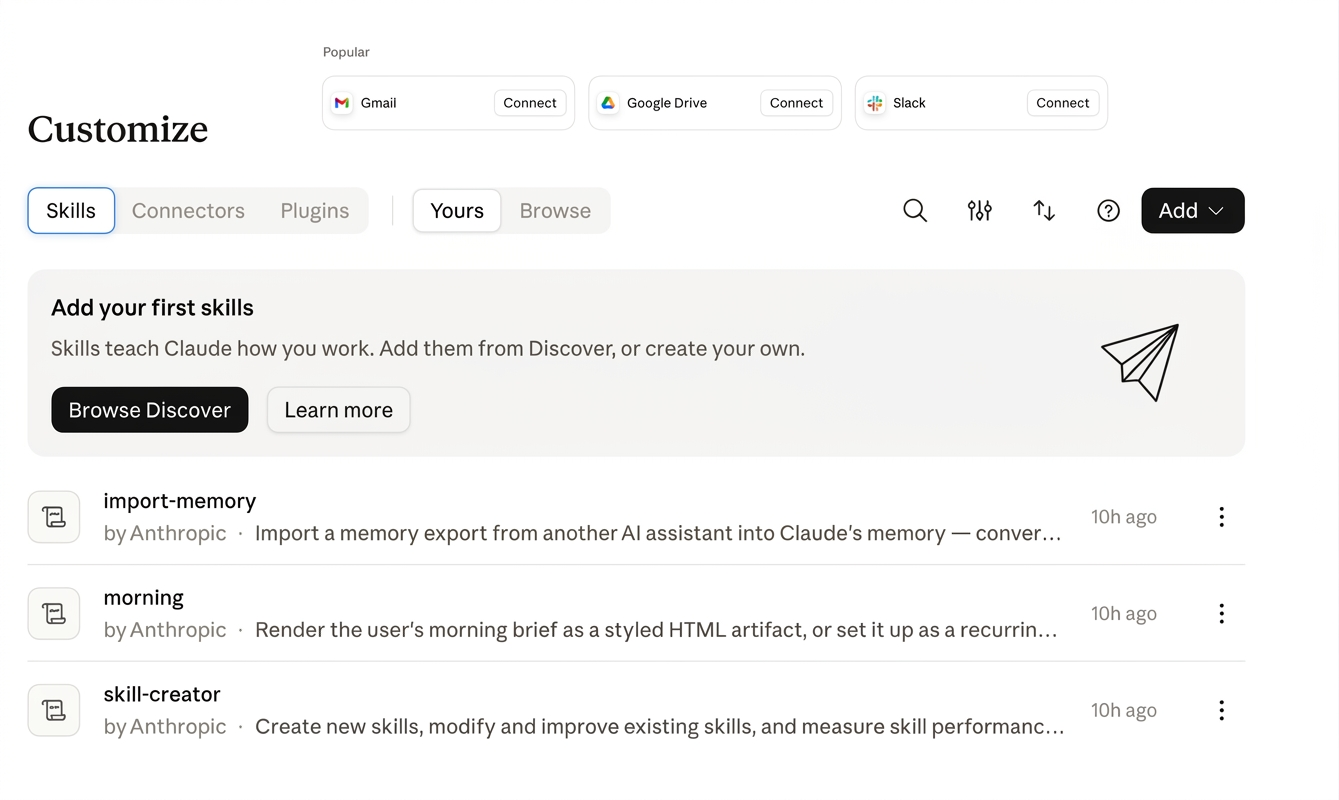The height and width of the screenshot is (800, 1339).
Task: Open the search magnifier icon
Action: click(915, 211)
